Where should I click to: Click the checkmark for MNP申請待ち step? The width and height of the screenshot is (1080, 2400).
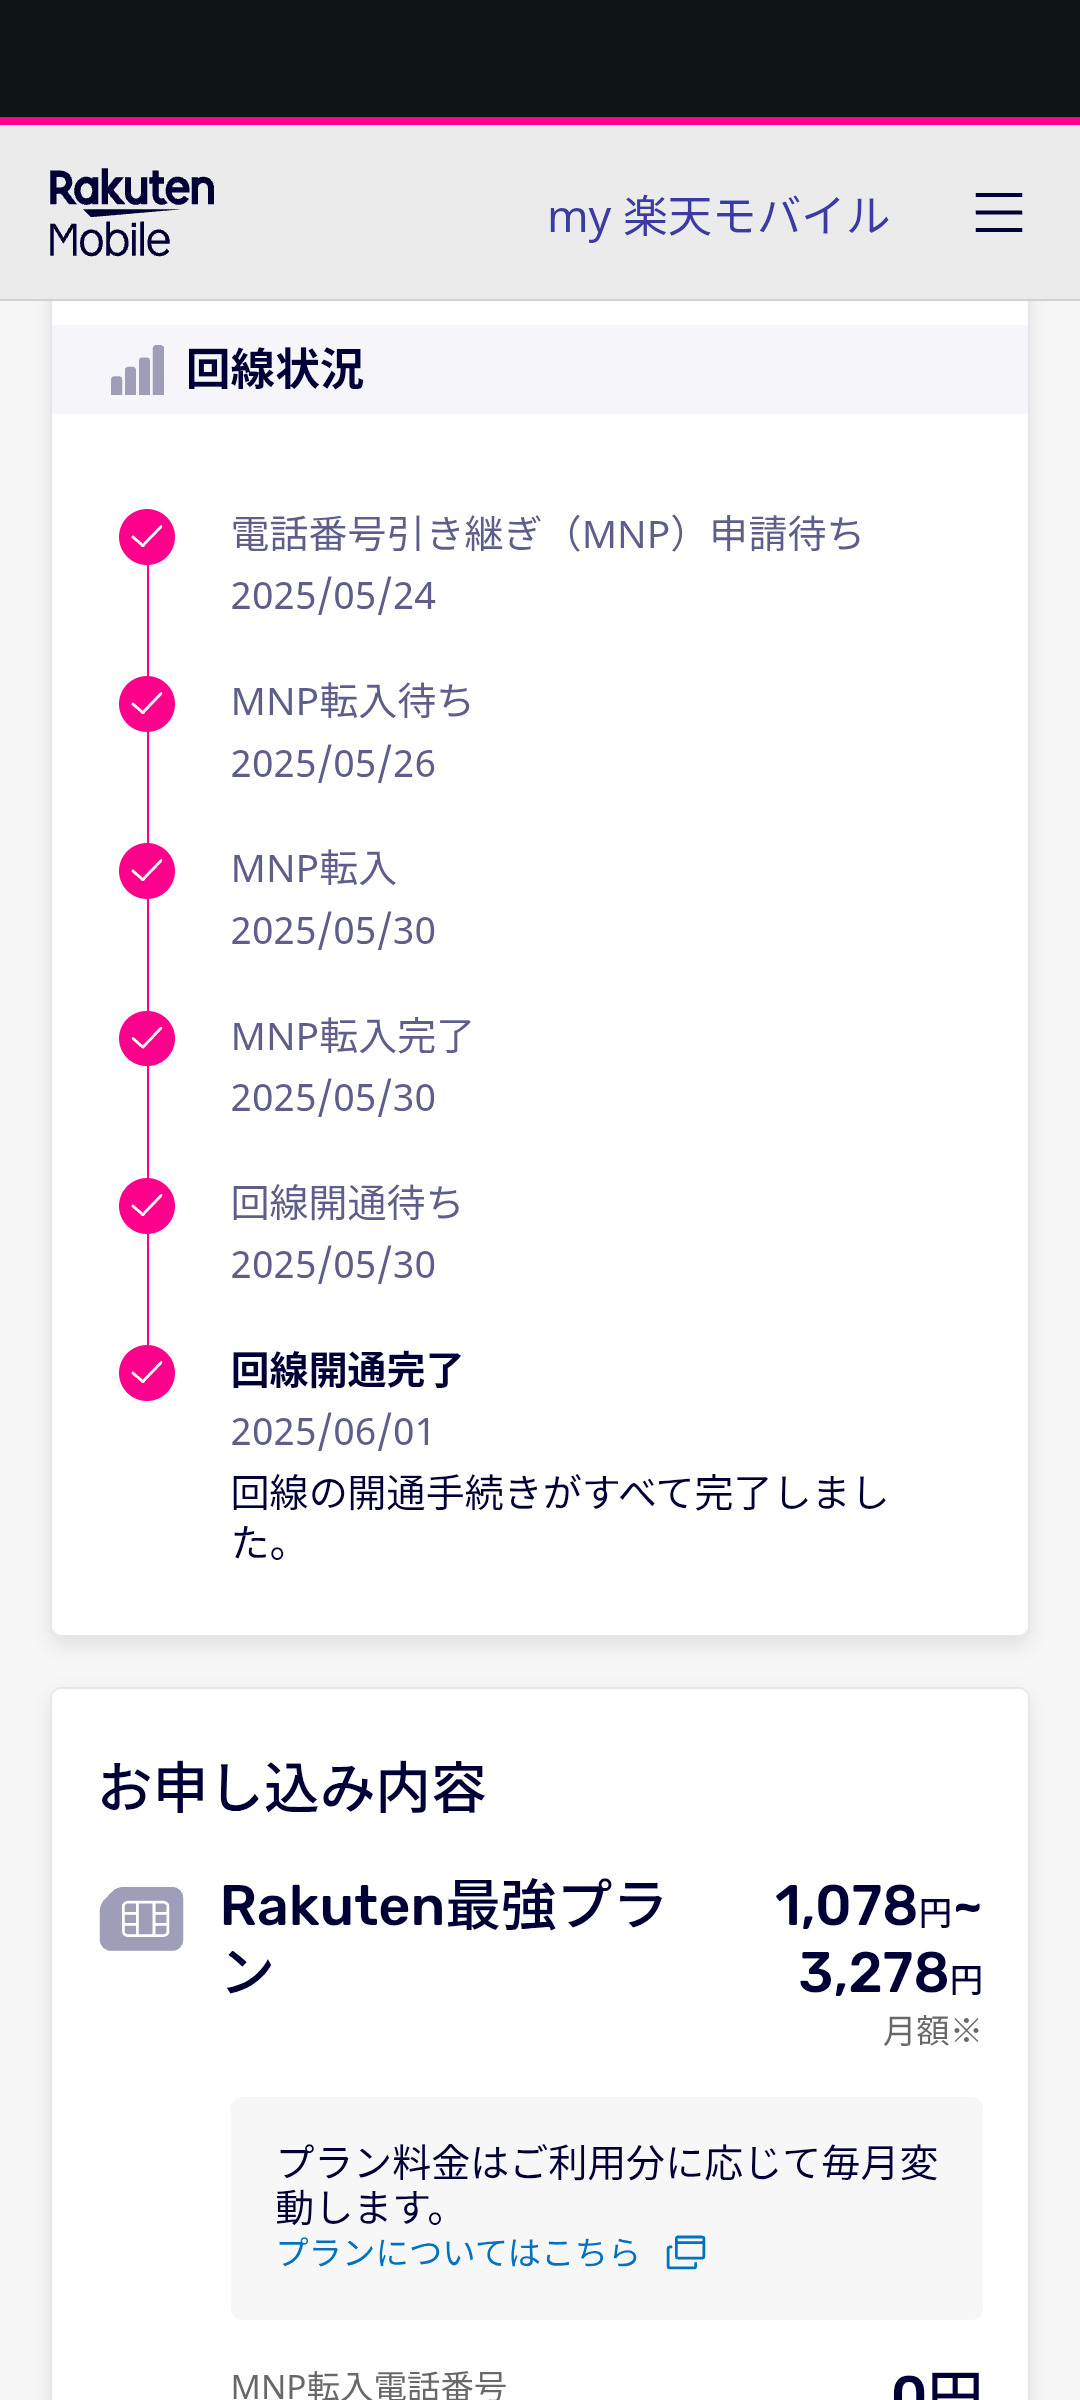[x=147, y=537]
